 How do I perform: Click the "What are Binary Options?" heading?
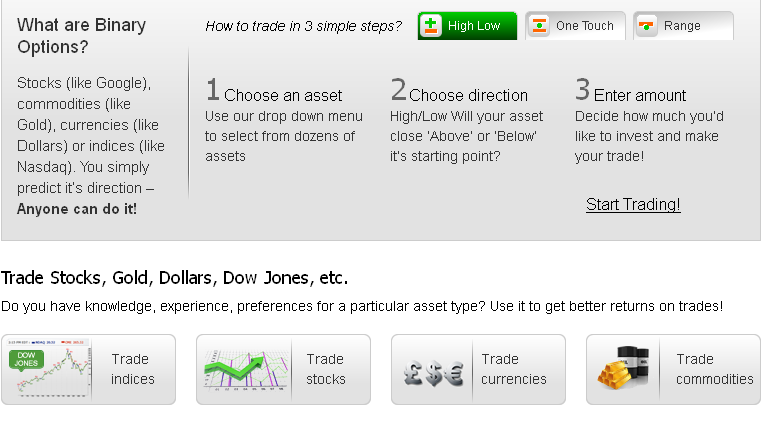[x=81, y=35]
